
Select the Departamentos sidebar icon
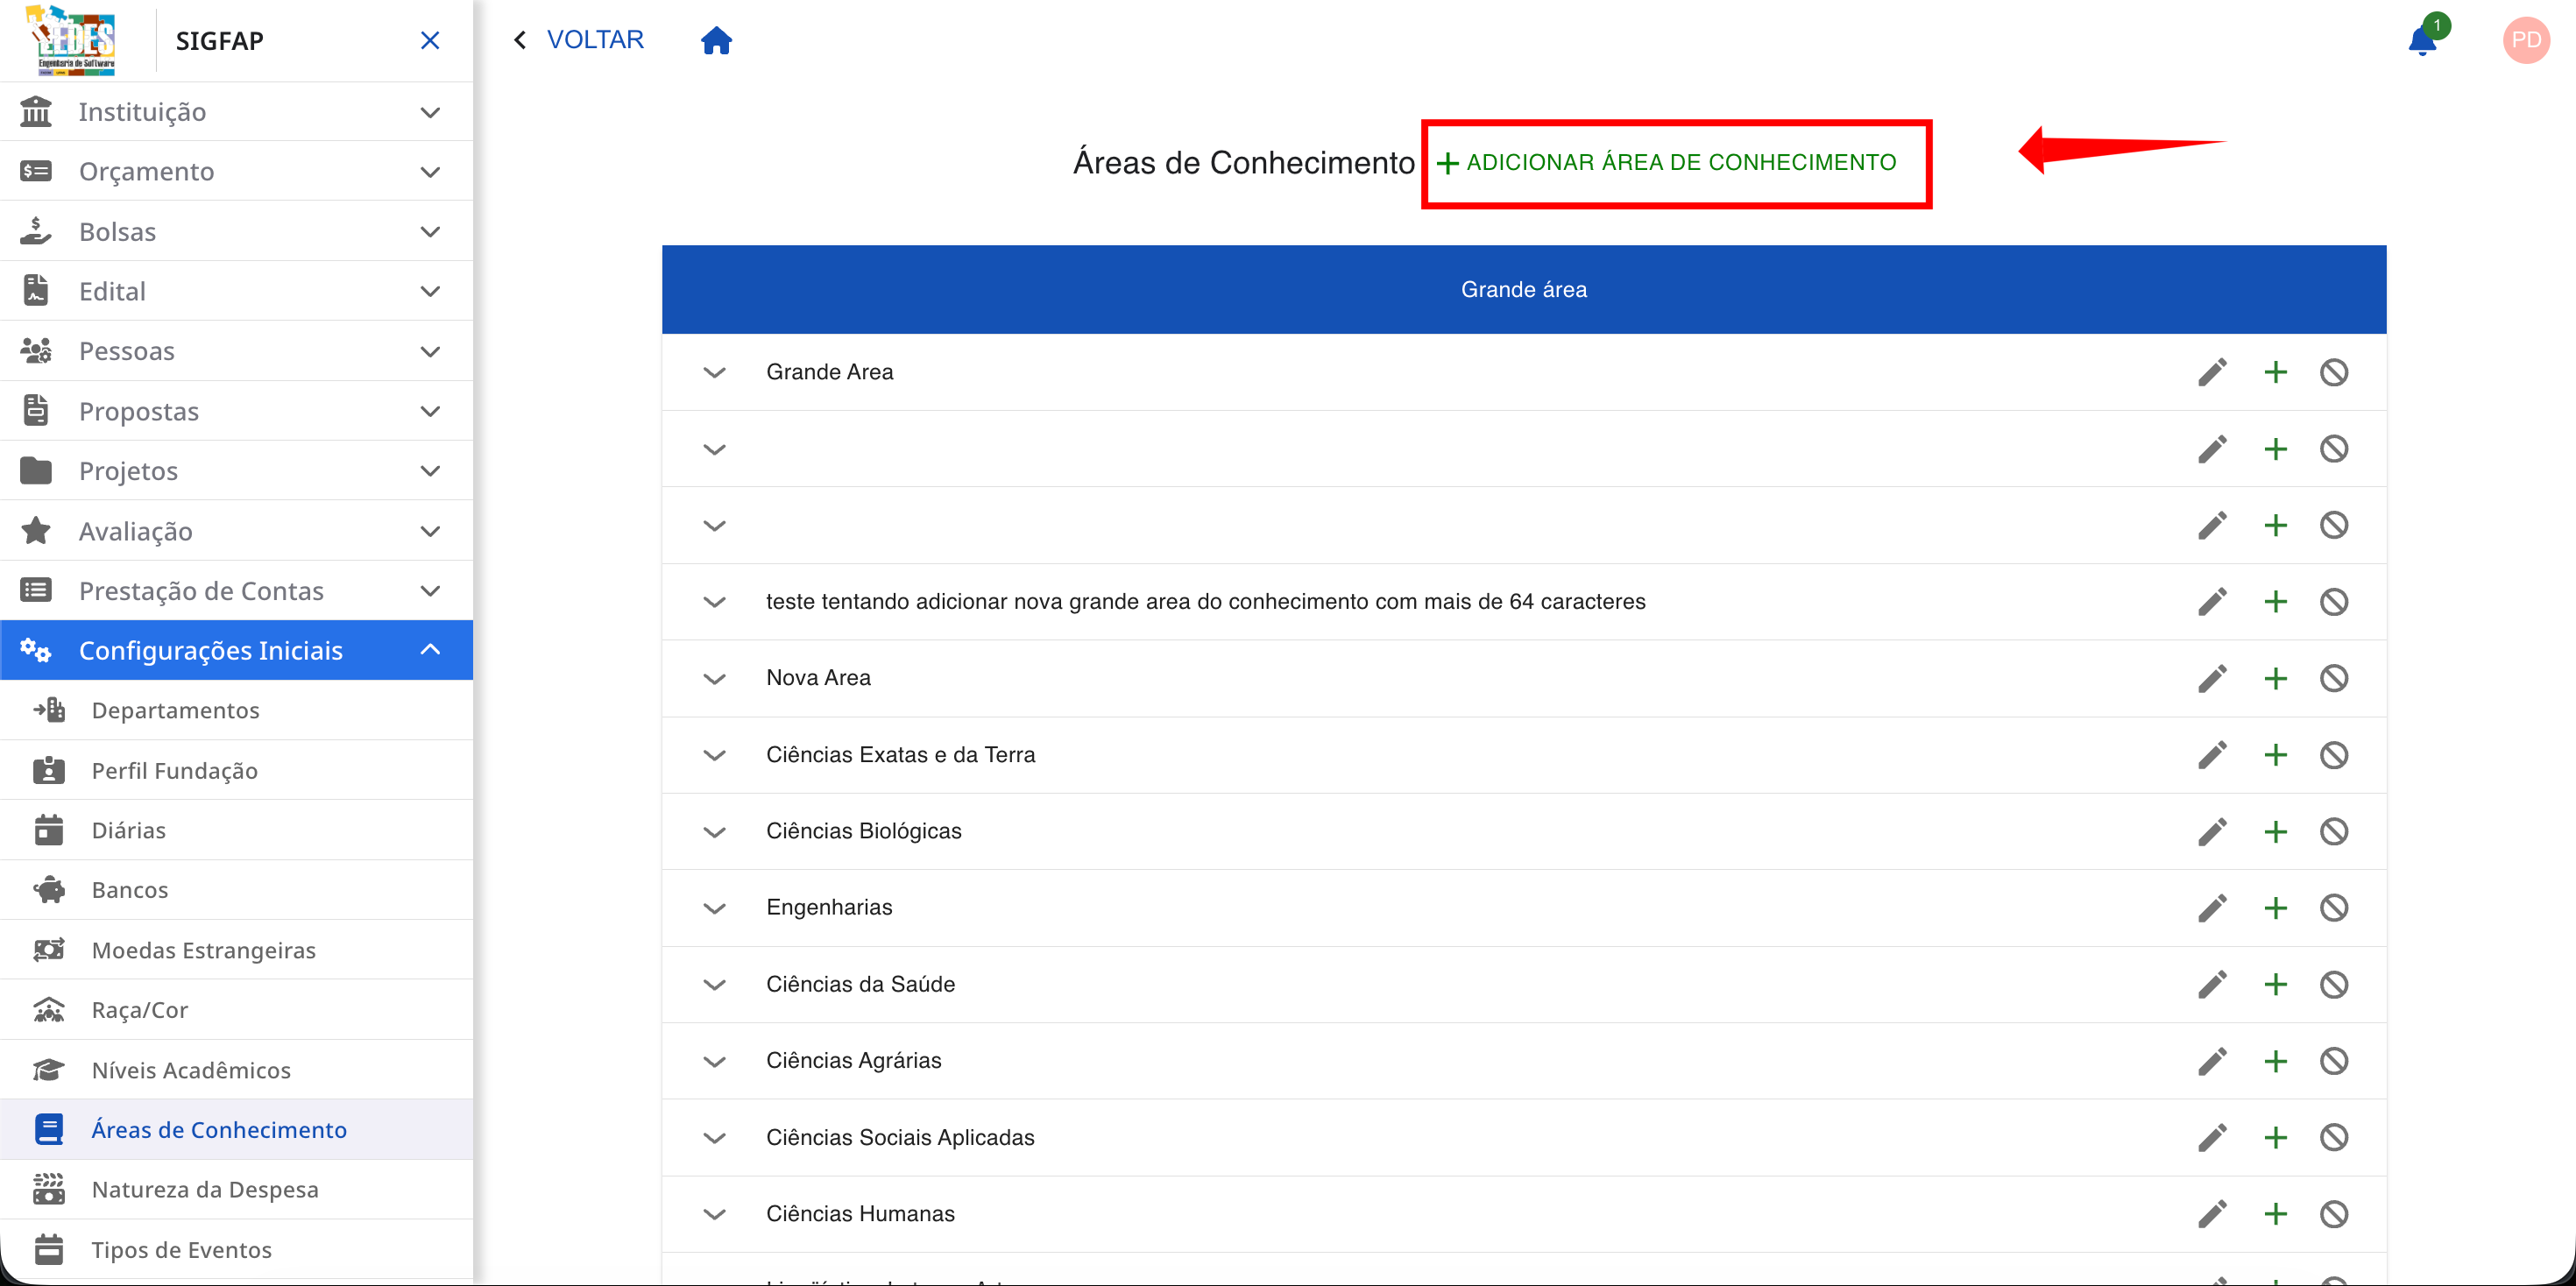48,710
